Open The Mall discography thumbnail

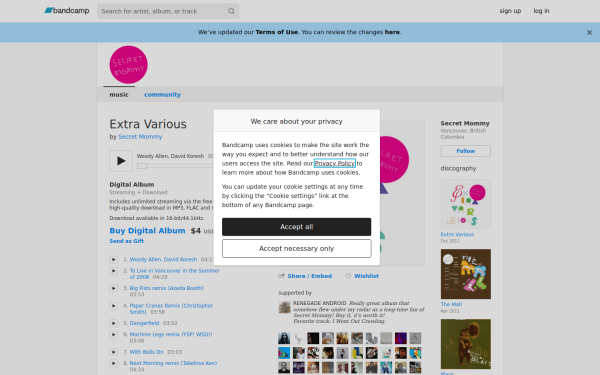point(466,274)
